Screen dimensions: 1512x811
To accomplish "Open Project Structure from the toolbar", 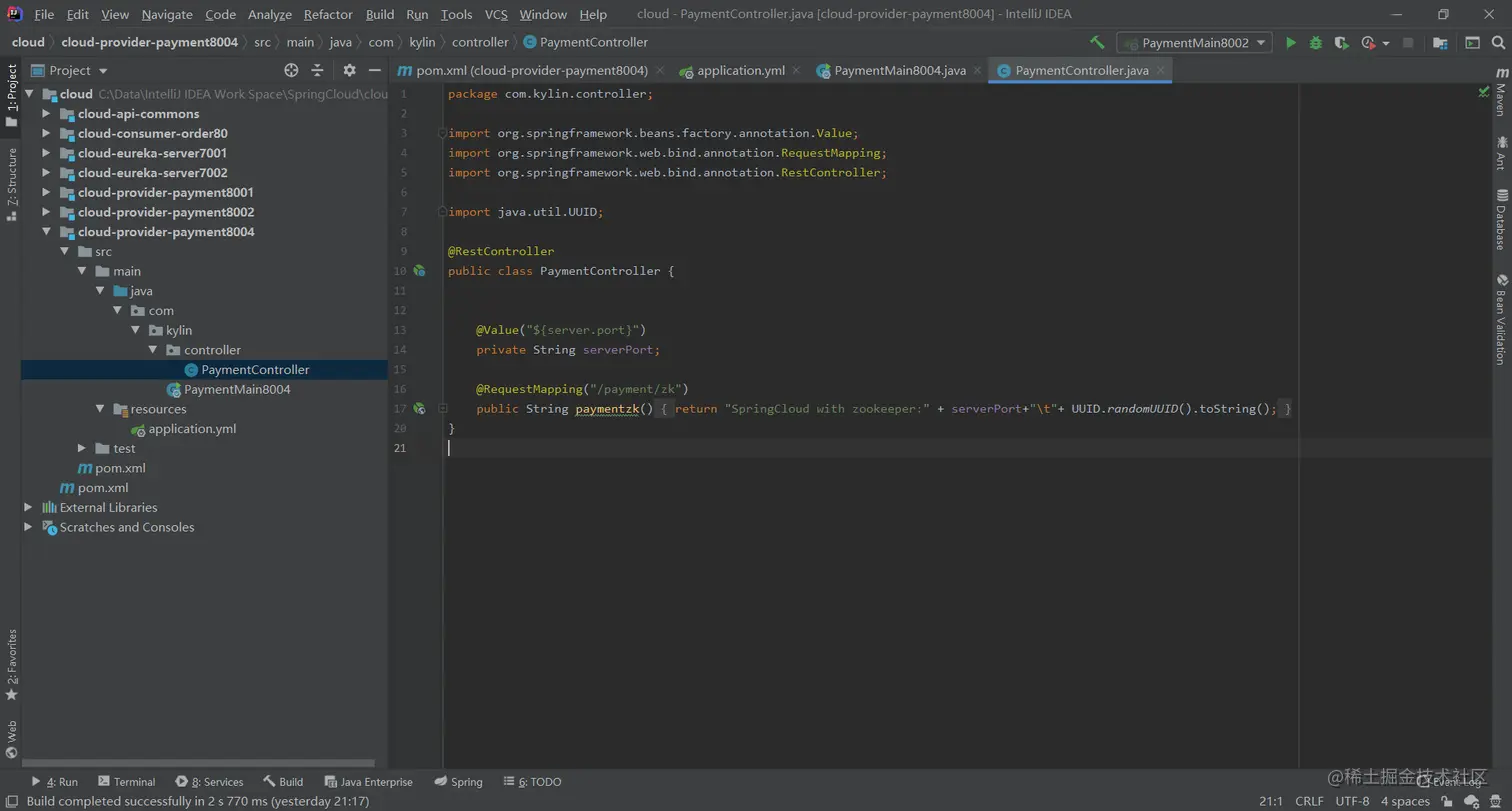I will 1440,43.
